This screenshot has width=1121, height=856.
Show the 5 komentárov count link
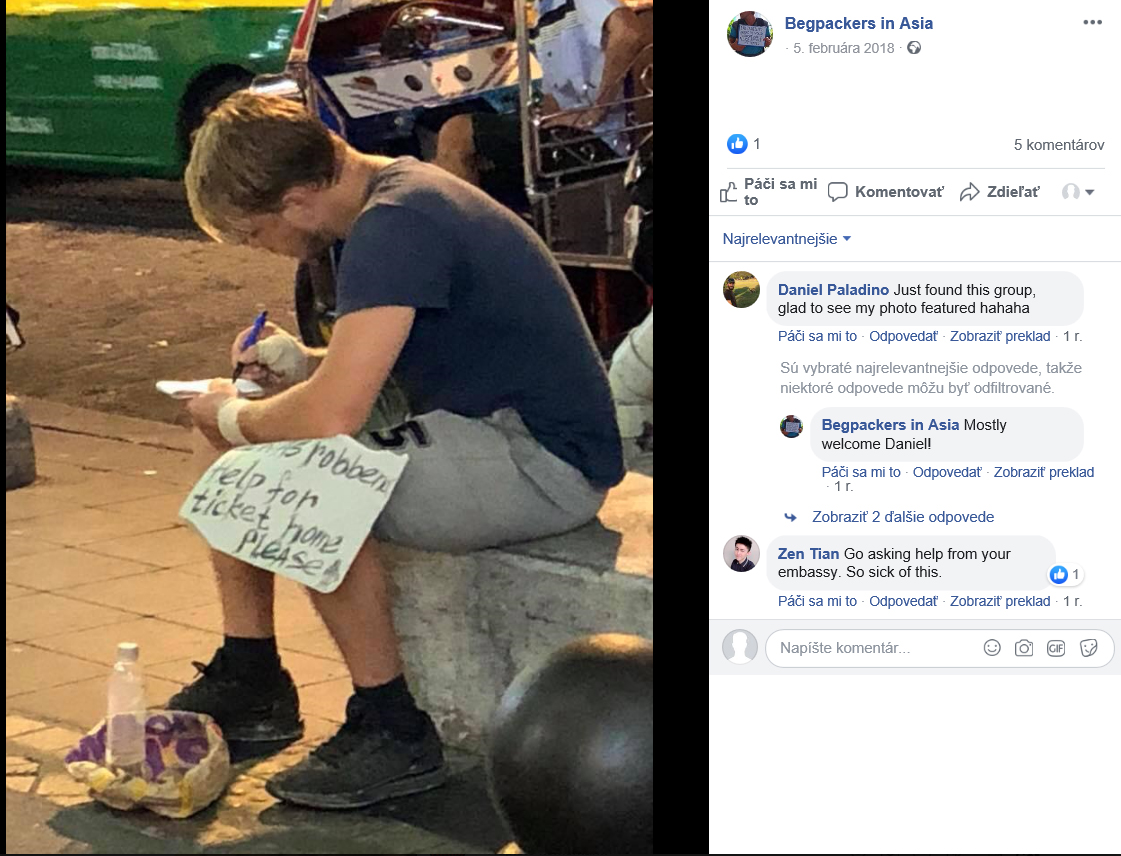click(1059, 144)
